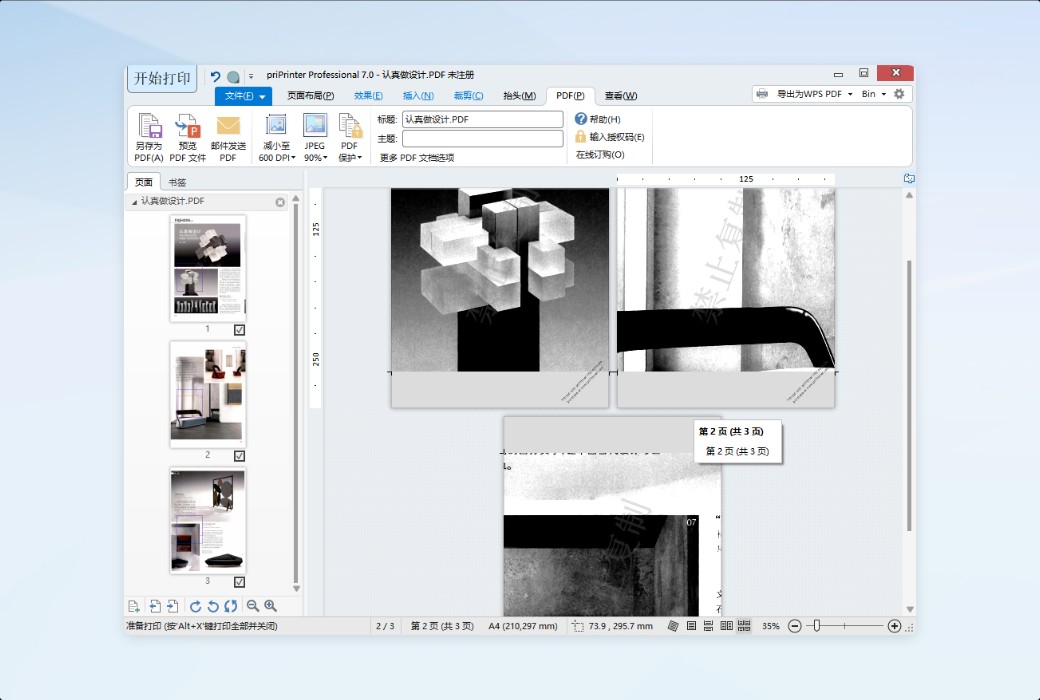Switch to the 查看(W) tab
This screenshot has height=700, width=1040.
tap(621, 96)
